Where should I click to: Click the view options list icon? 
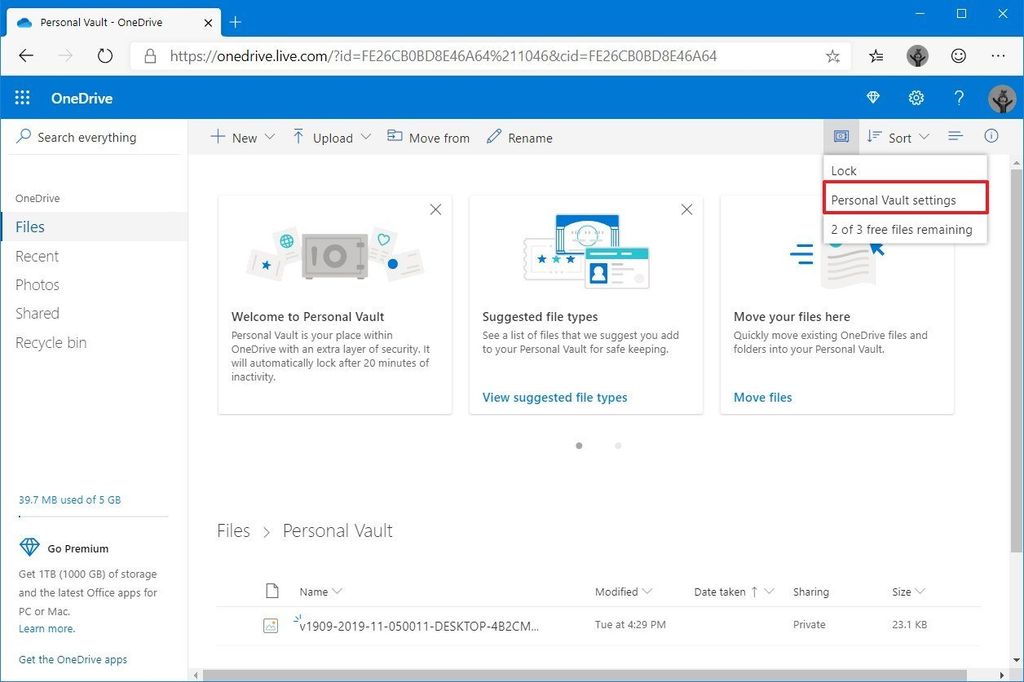coord(954,136)
